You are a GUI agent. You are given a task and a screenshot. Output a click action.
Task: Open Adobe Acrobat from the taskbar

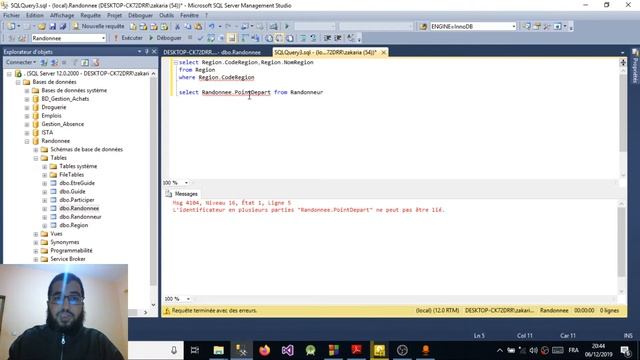356,350
